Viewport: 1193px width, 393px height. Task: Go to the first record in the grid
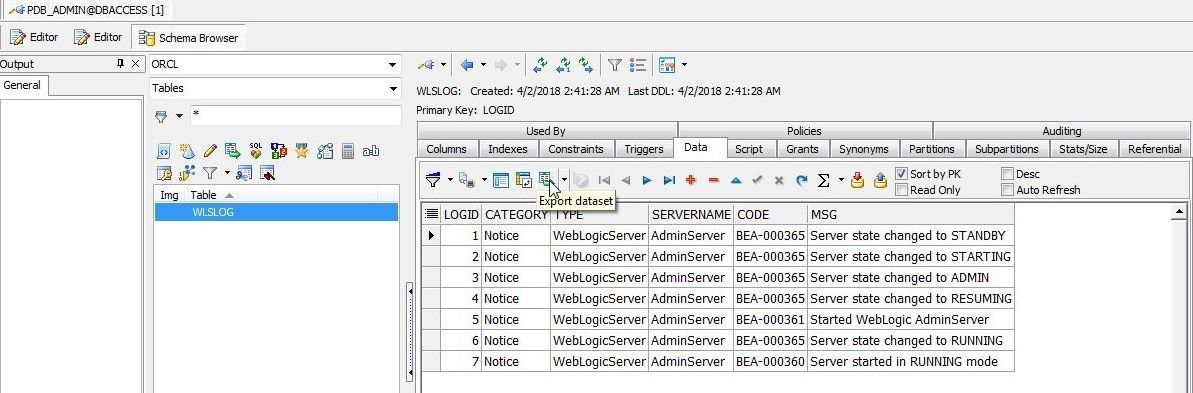tap(604, 180)
